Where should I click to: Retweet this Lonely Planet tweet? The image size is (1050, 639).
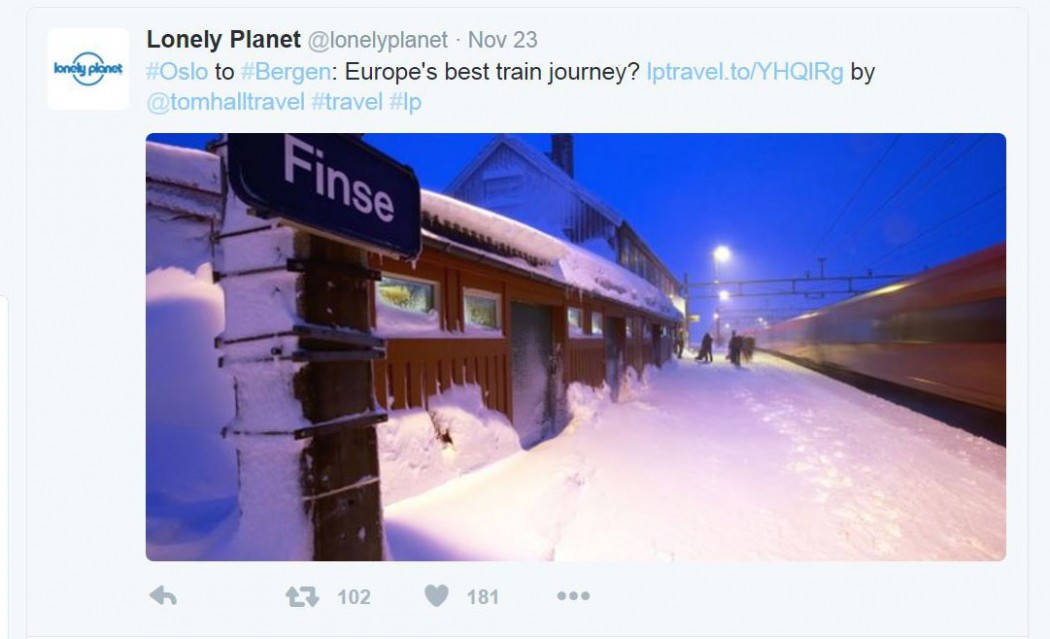tap(302, 596)
